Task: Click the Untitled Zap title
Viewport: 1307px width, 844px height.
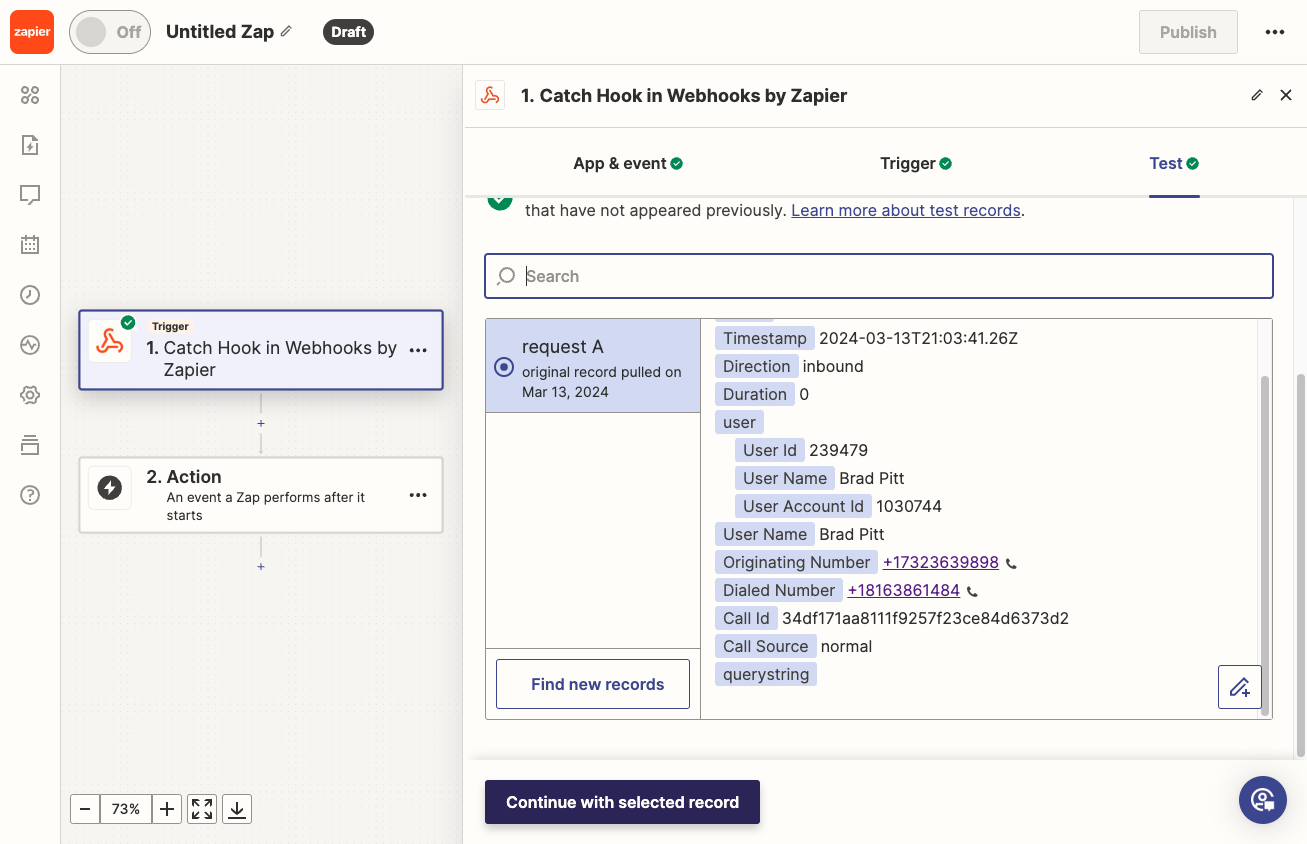Action: 220,32
